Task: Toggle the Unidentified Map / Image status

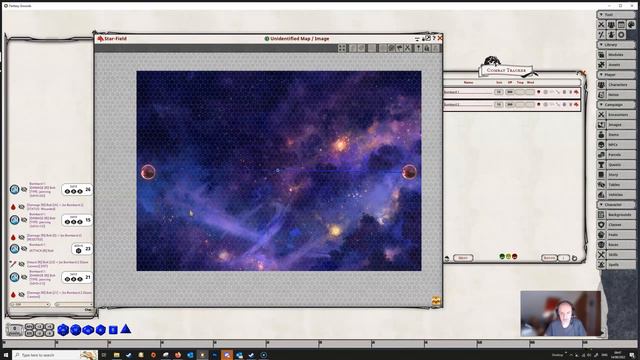Action: [267, 39]
